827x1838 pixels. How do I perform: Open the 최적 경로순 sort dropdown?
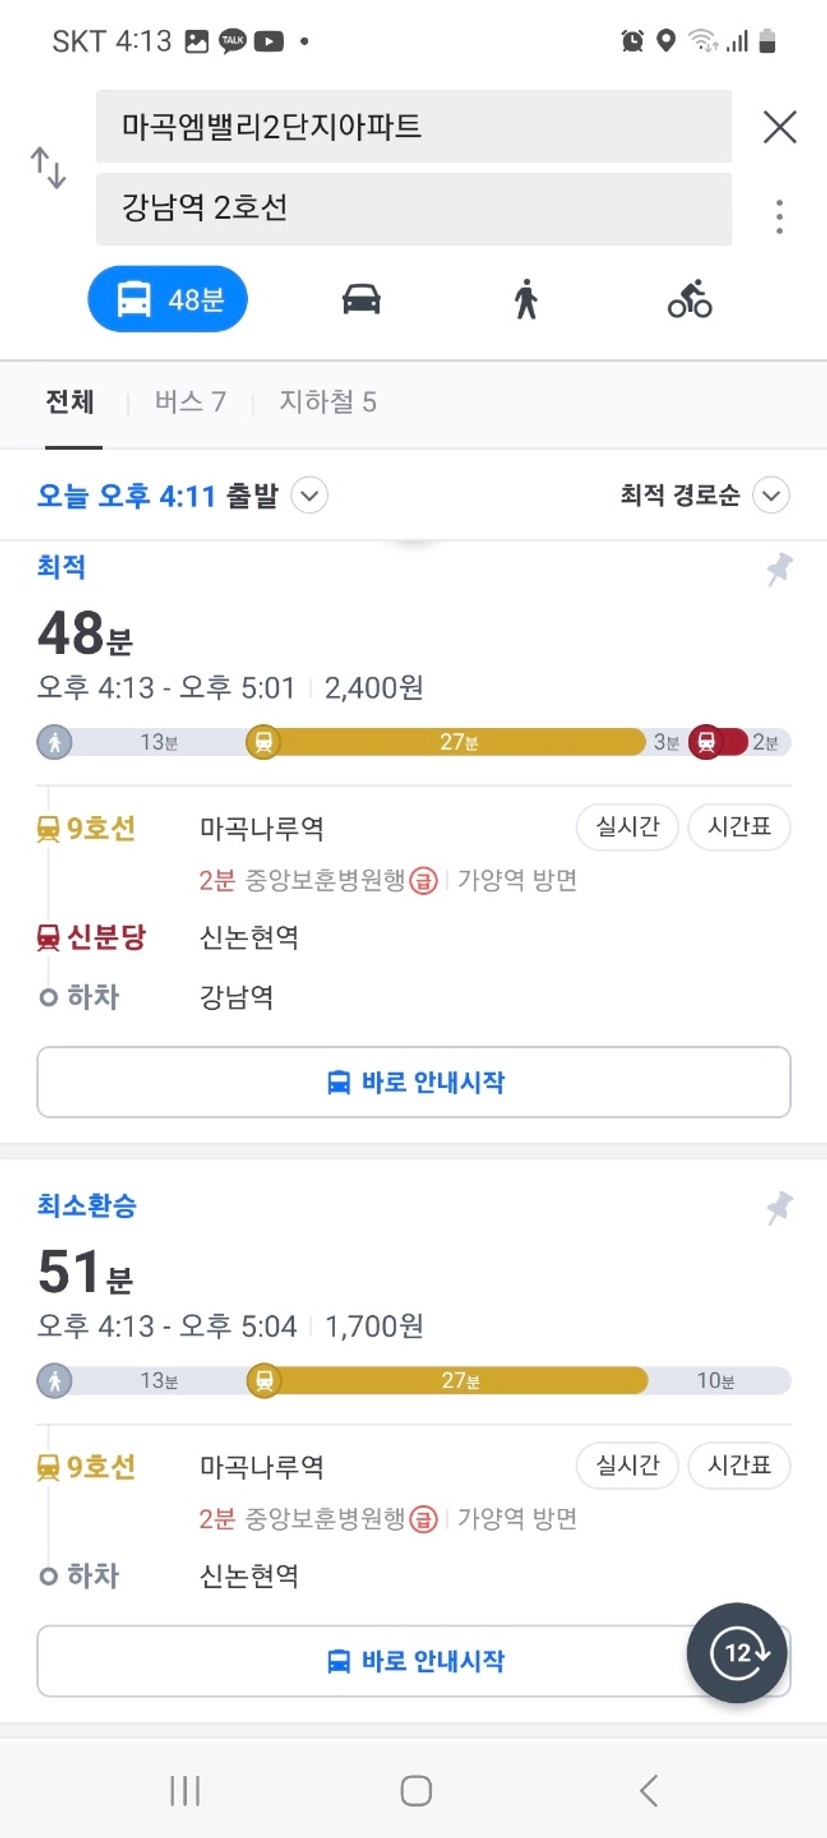(771, 495)
